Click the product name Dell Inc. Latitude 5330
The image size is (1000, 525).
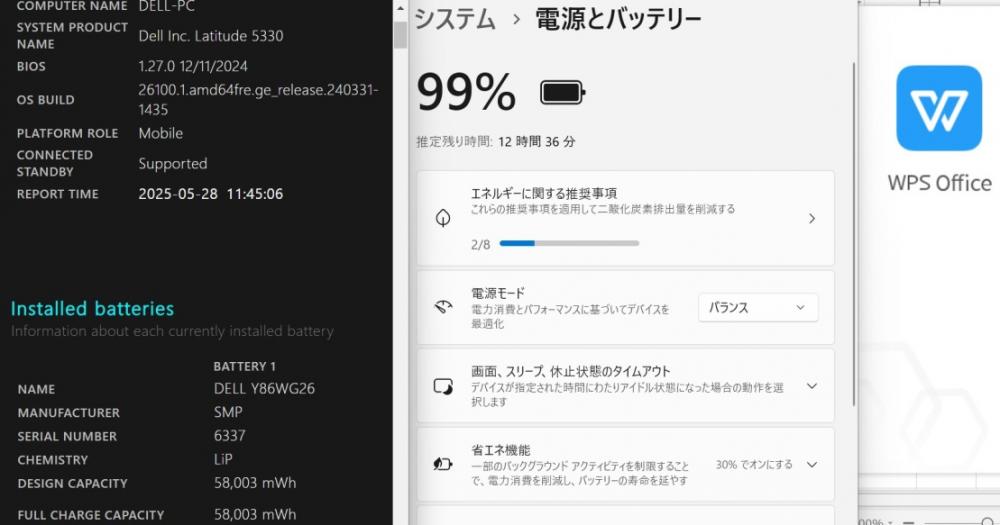coord(211,36)
